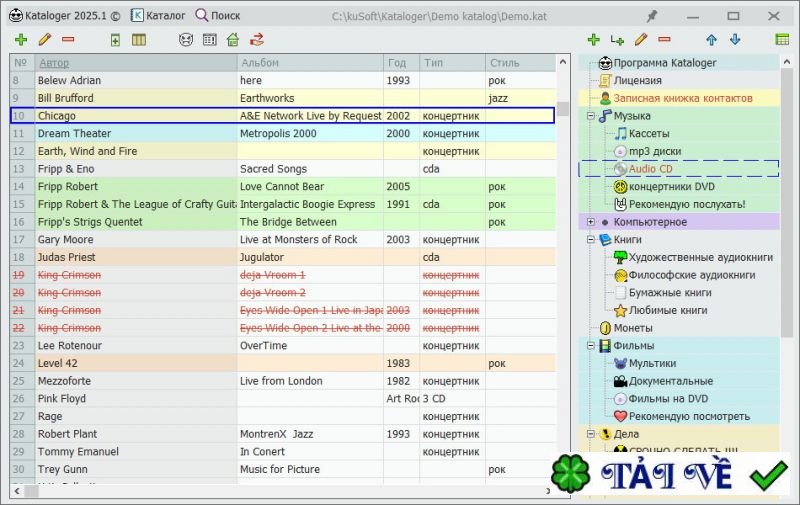Click the green home icon in toolbar
This screenshot has height=505, width=800.
point(233,40)
